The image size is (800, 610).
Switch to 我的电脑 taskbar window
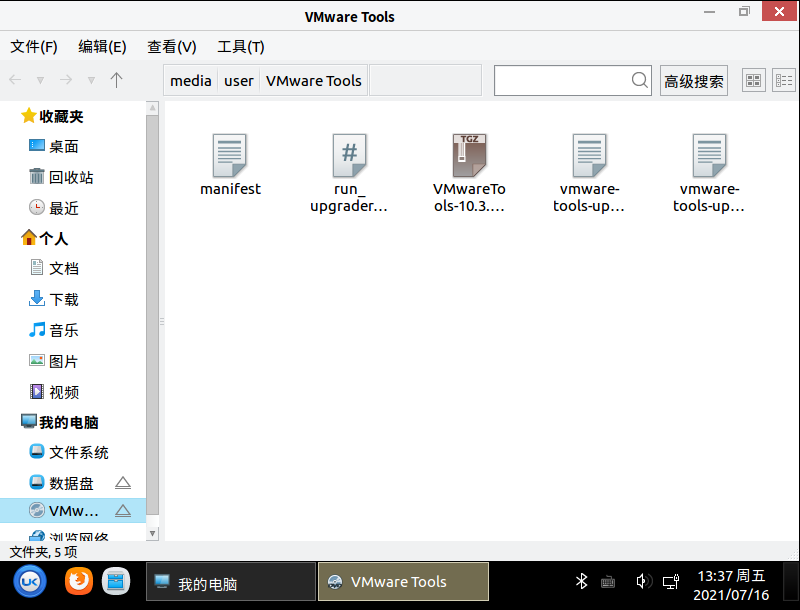pos(231,581)
